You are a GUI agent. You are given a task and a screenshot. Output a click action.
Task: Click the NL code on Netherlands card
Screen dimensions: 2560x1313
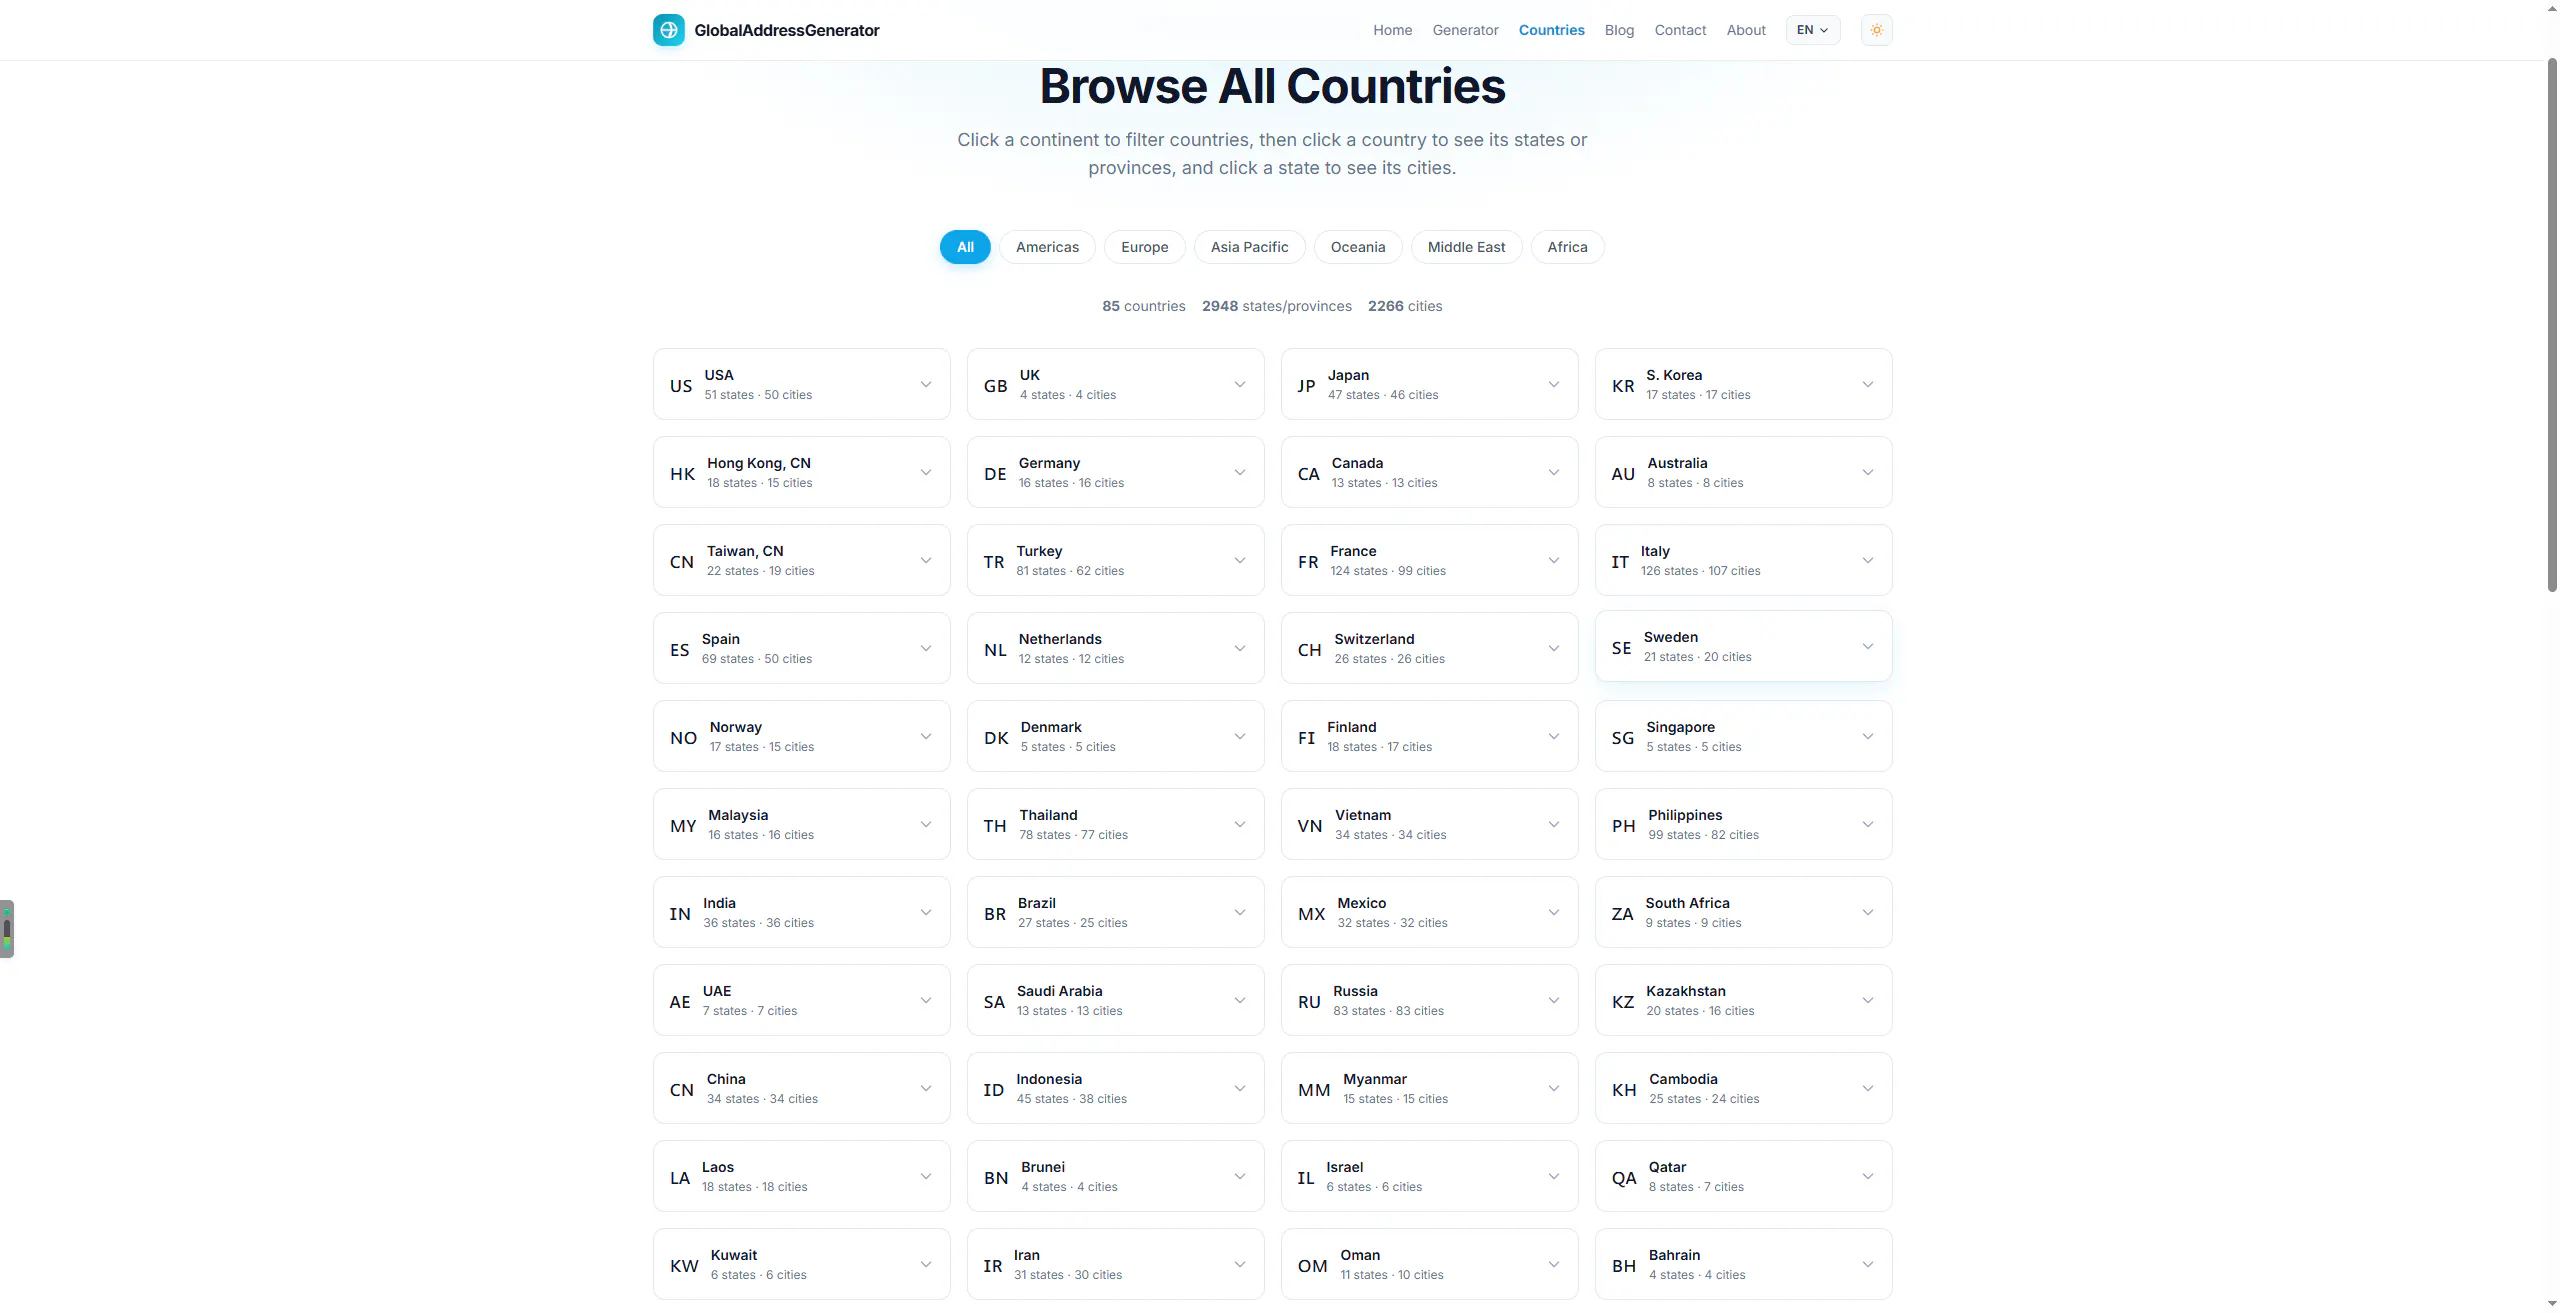point(995,650)
